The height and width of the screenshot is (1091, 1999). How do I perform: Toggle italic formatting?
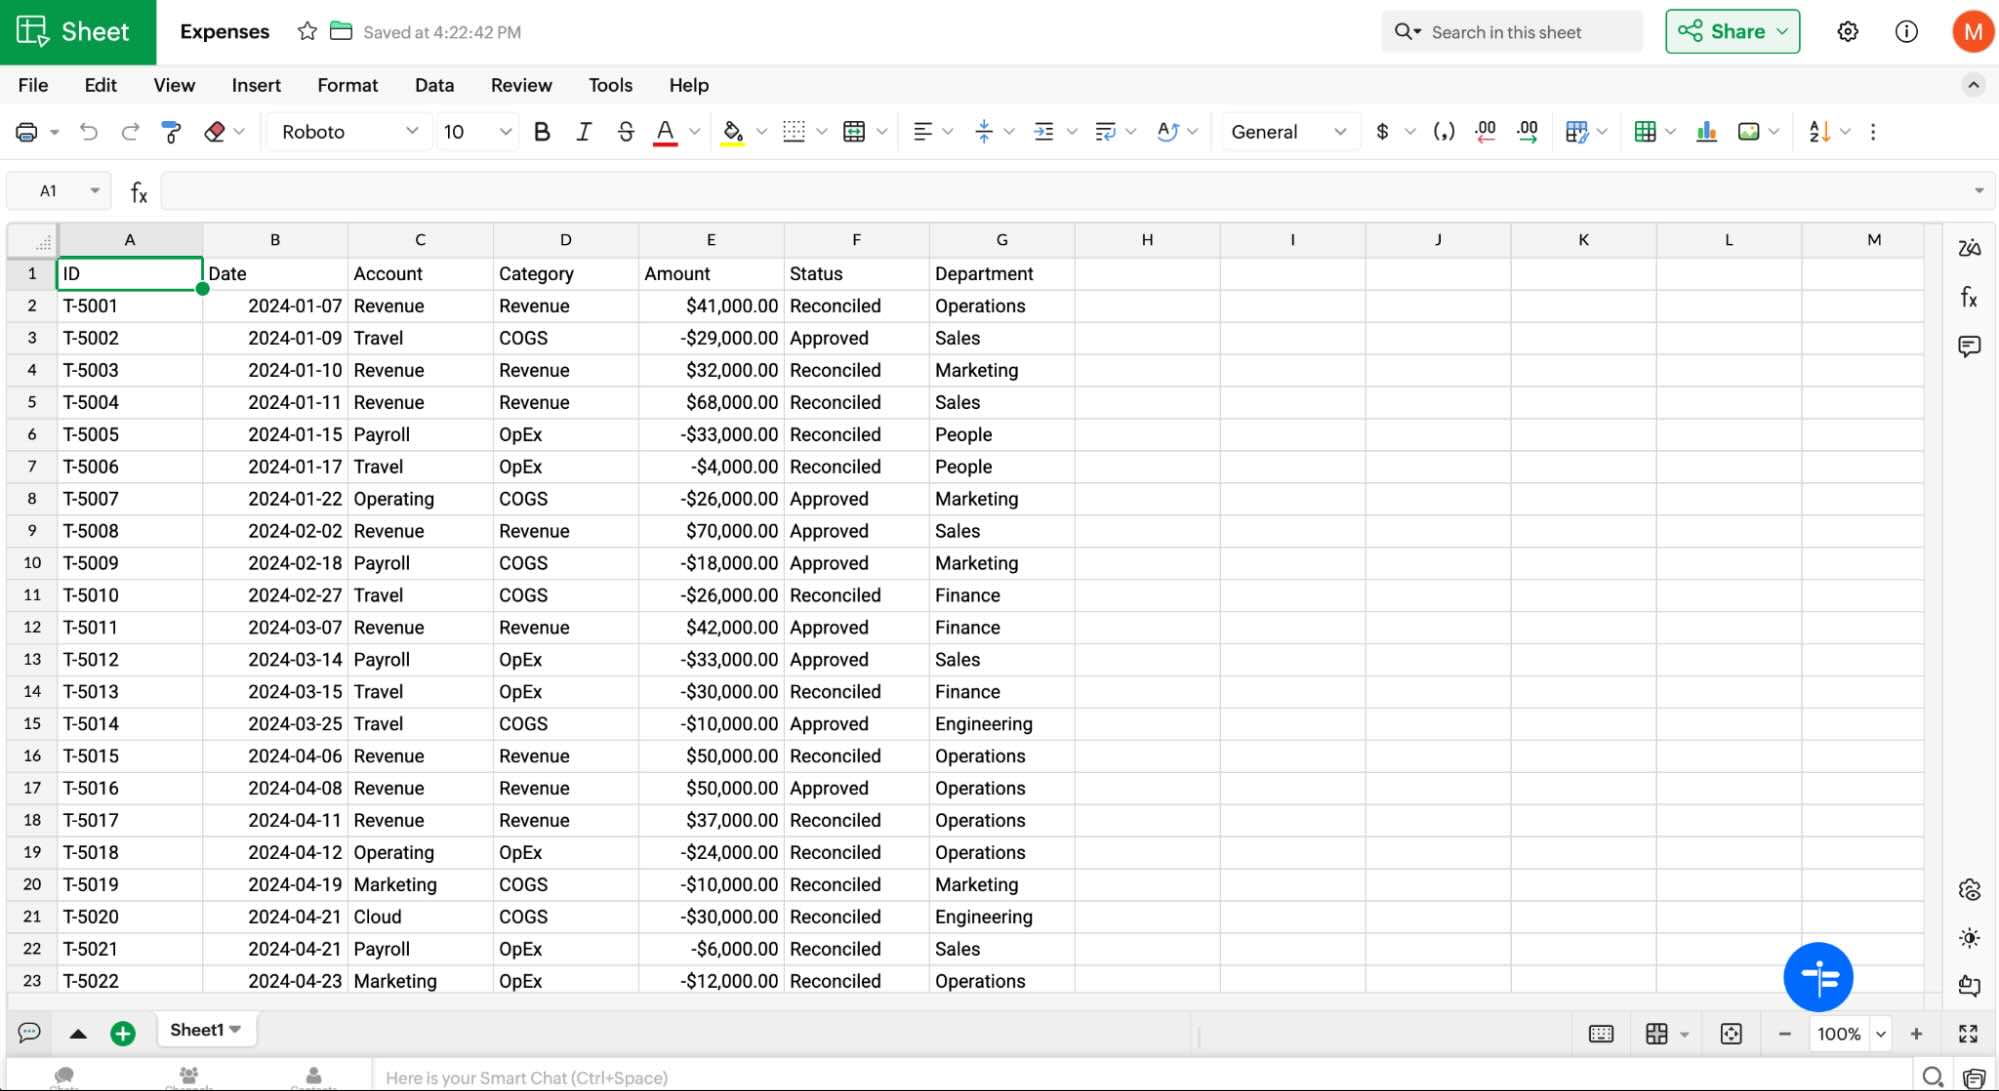tap(584, 132)
